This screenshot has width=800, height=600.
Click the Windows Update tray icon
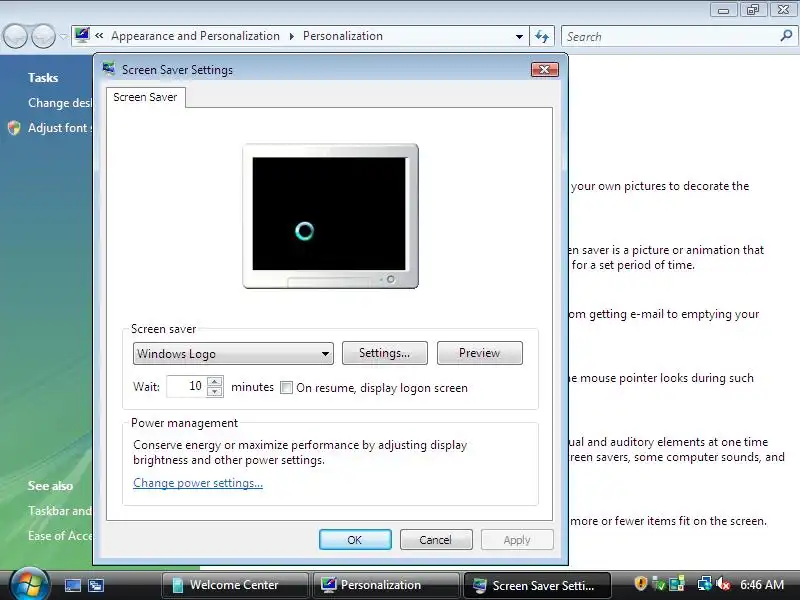click(x=677, y=584)
